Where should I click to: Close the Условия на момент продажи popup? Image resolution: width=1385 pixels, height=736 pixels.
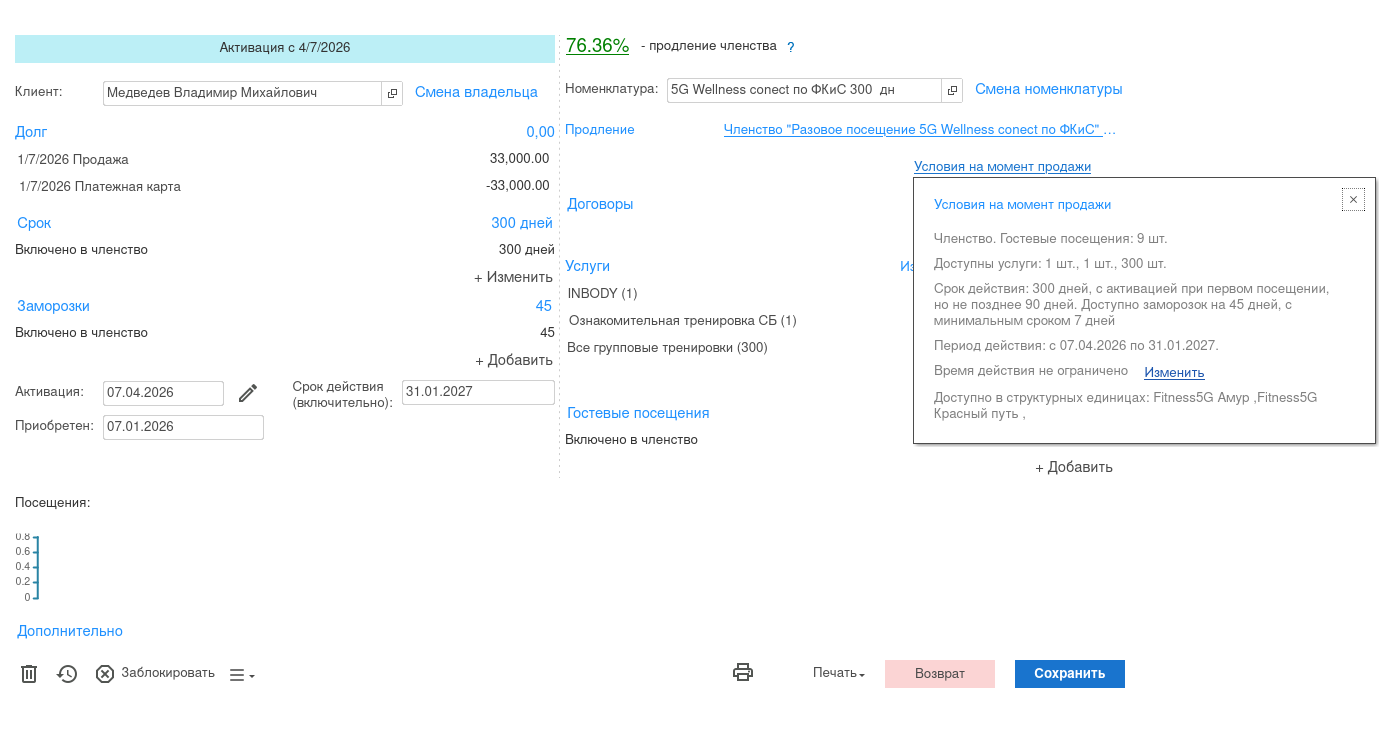click(x=1353, y=200)
